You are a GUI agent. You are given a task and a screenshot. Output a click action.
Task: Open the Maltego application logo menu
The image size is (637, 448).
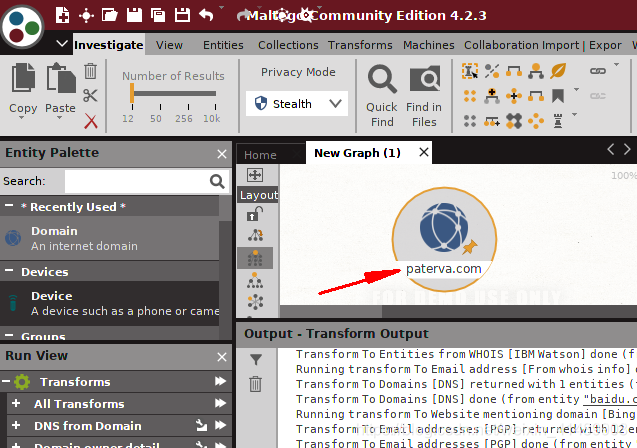[22, 27]
